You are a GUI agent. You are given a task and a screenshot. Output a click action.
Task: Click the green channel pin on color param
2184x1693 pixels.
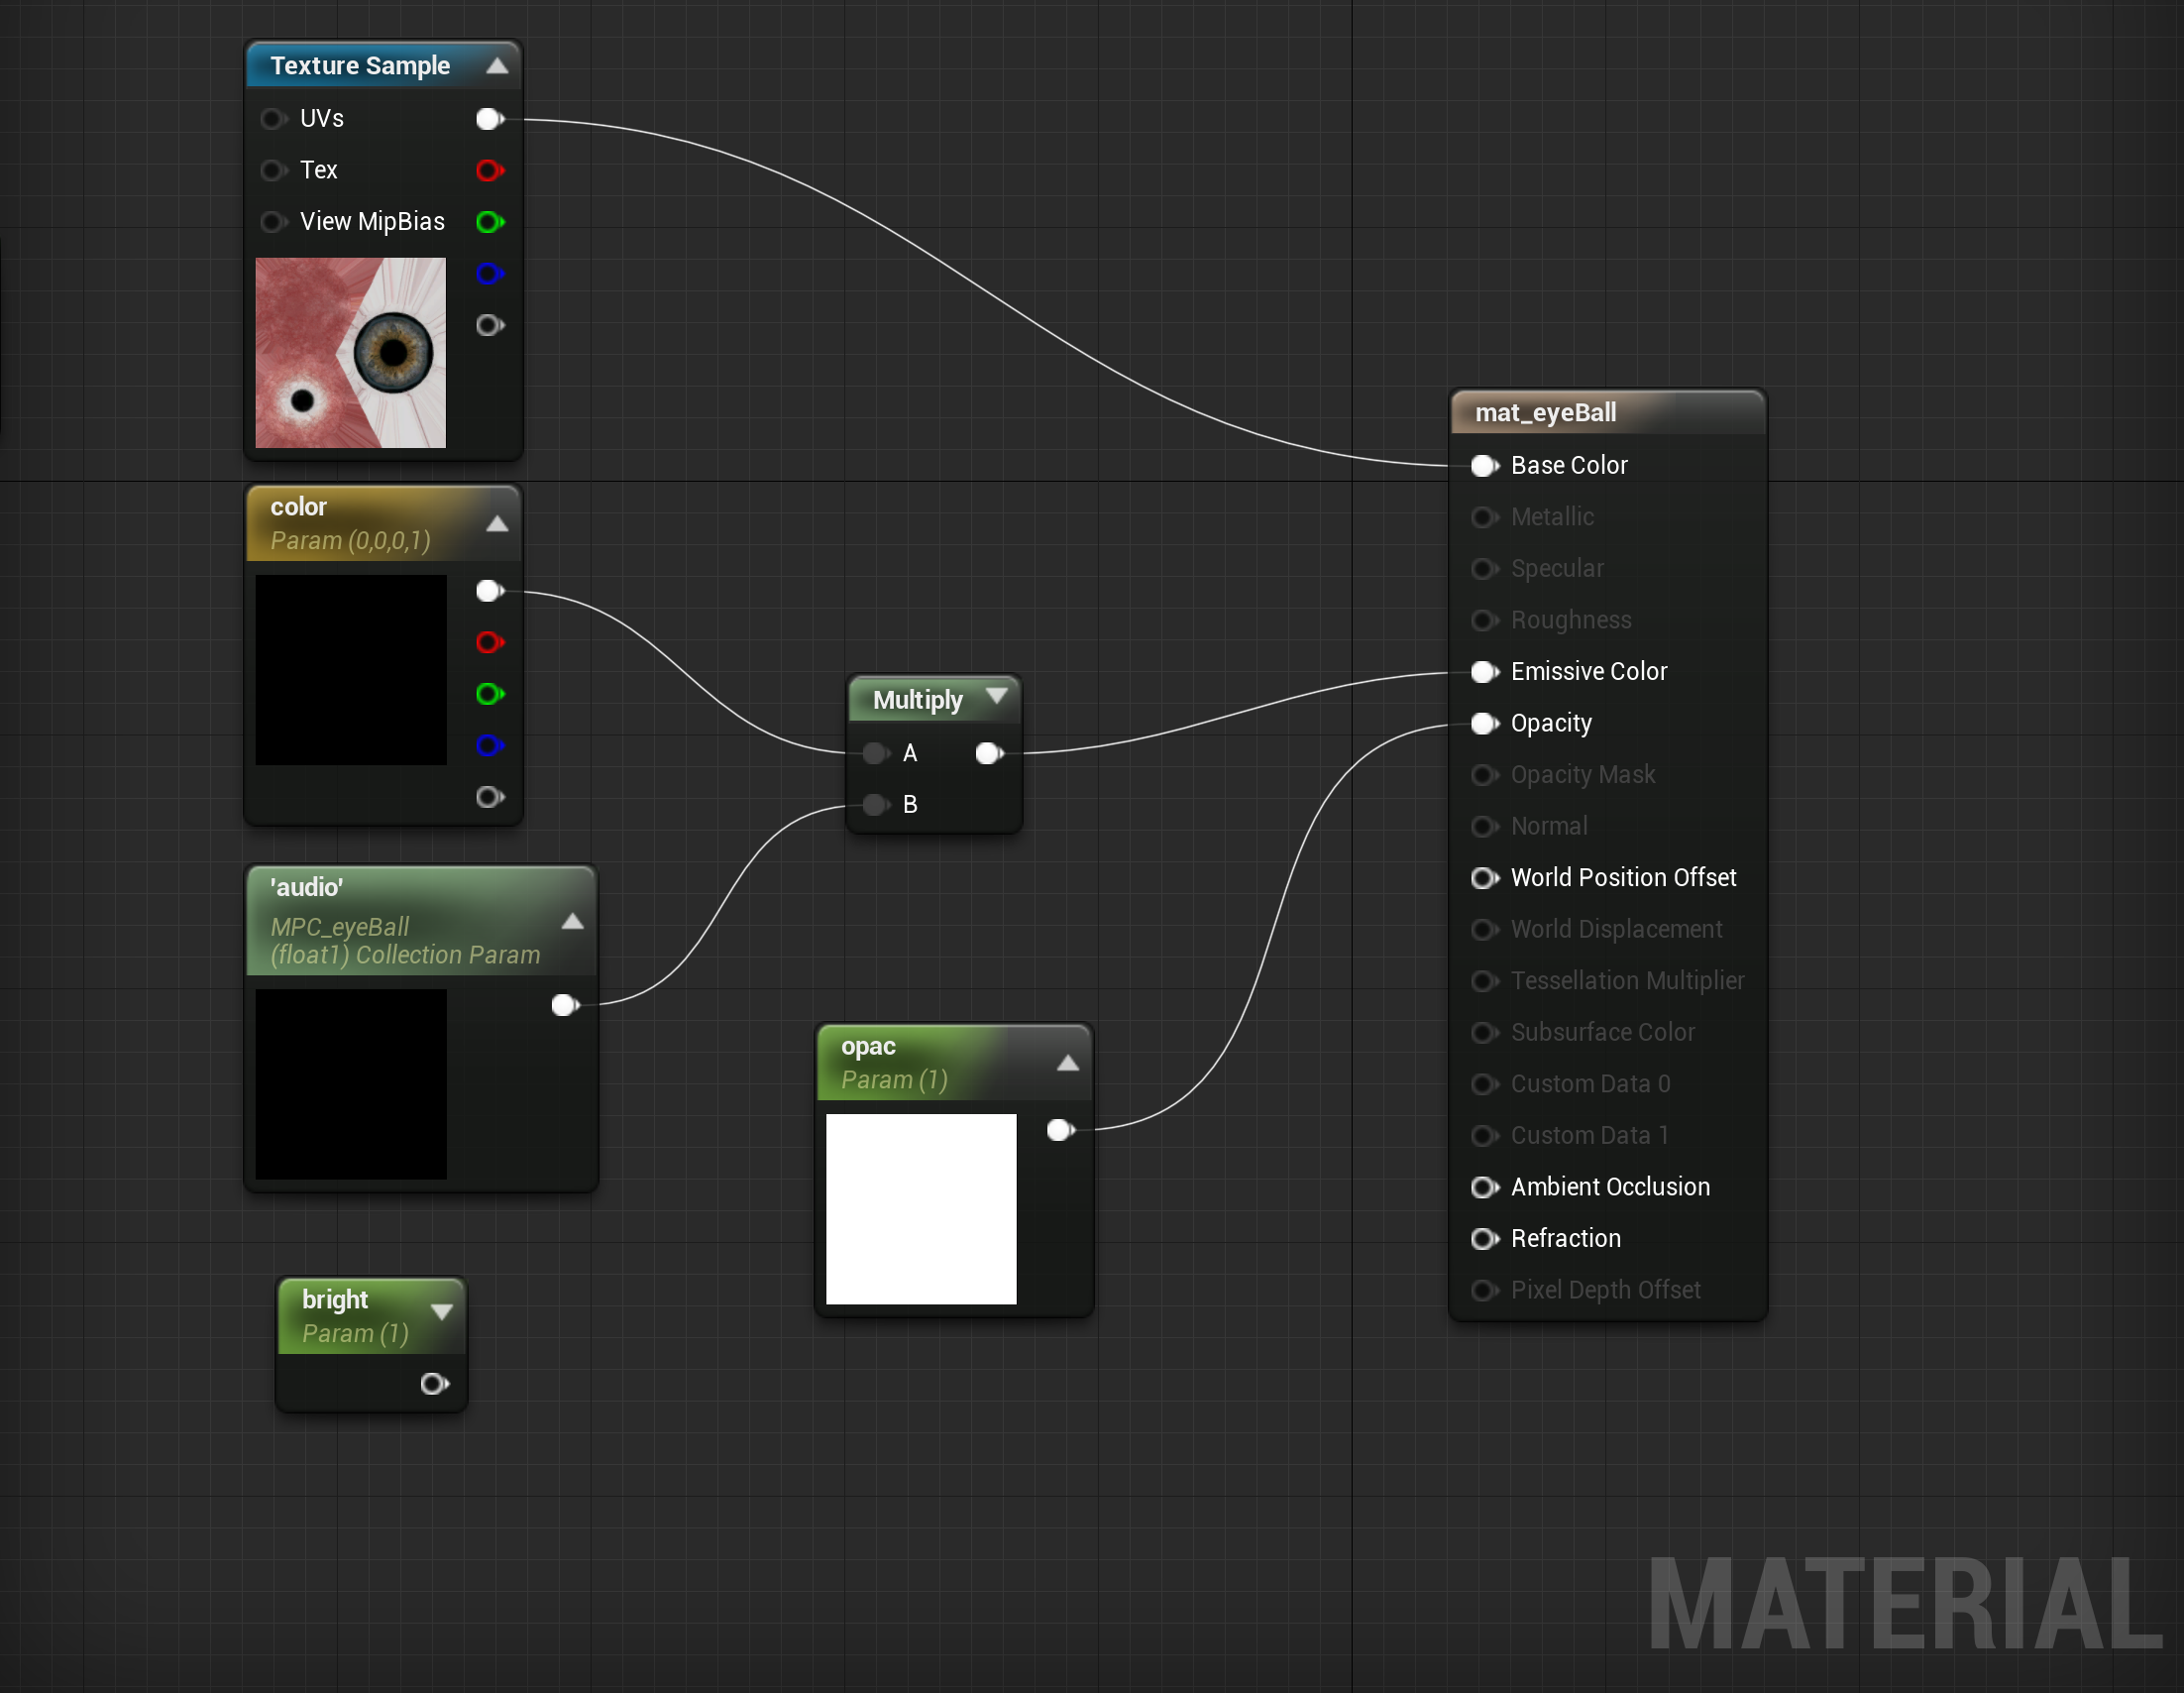click(x=489, y=694)
